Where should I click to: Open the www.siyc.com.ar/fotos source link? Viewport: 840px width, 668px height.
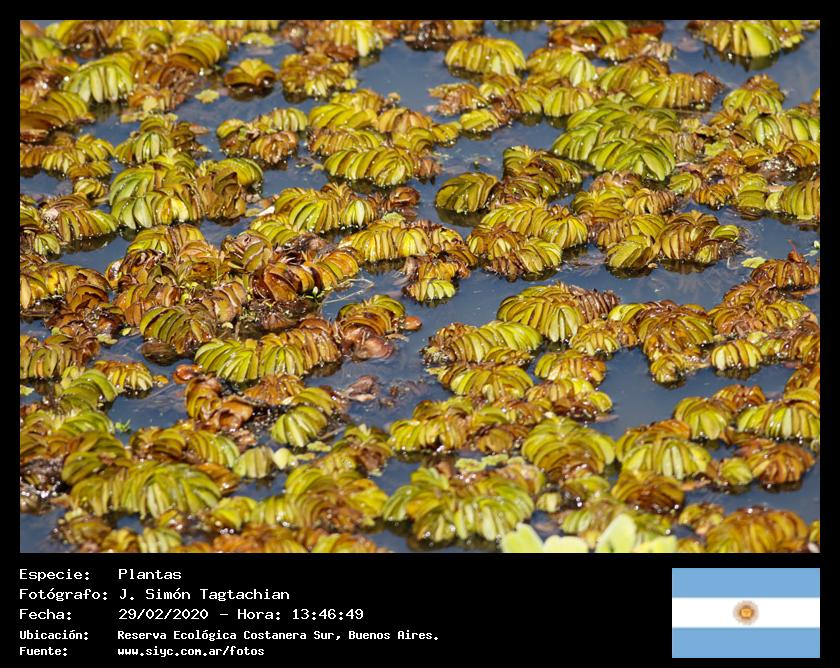click(190, 651)
